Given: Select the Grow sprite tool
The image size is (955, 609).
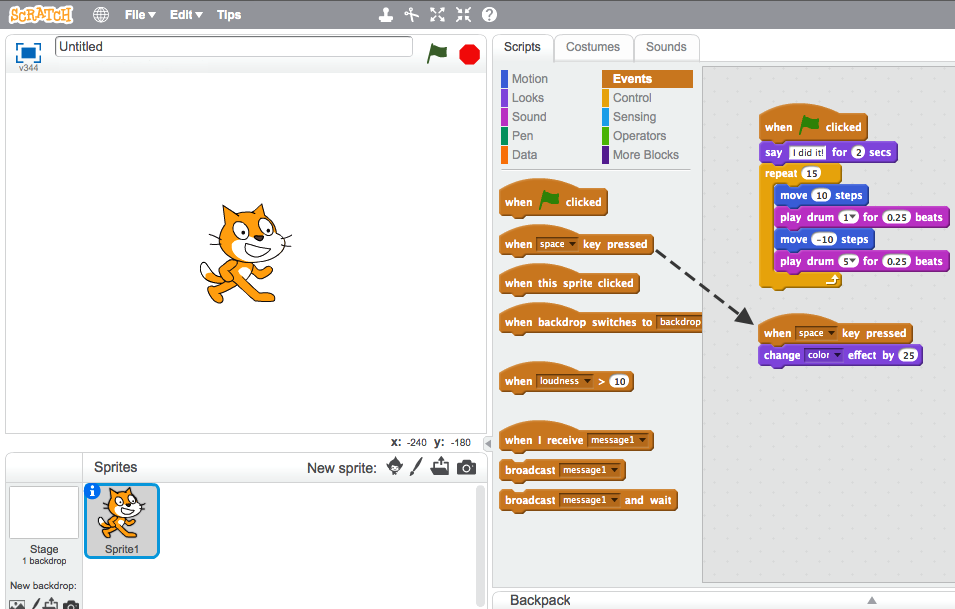Looking at the screenshot, I should [437, 15].
